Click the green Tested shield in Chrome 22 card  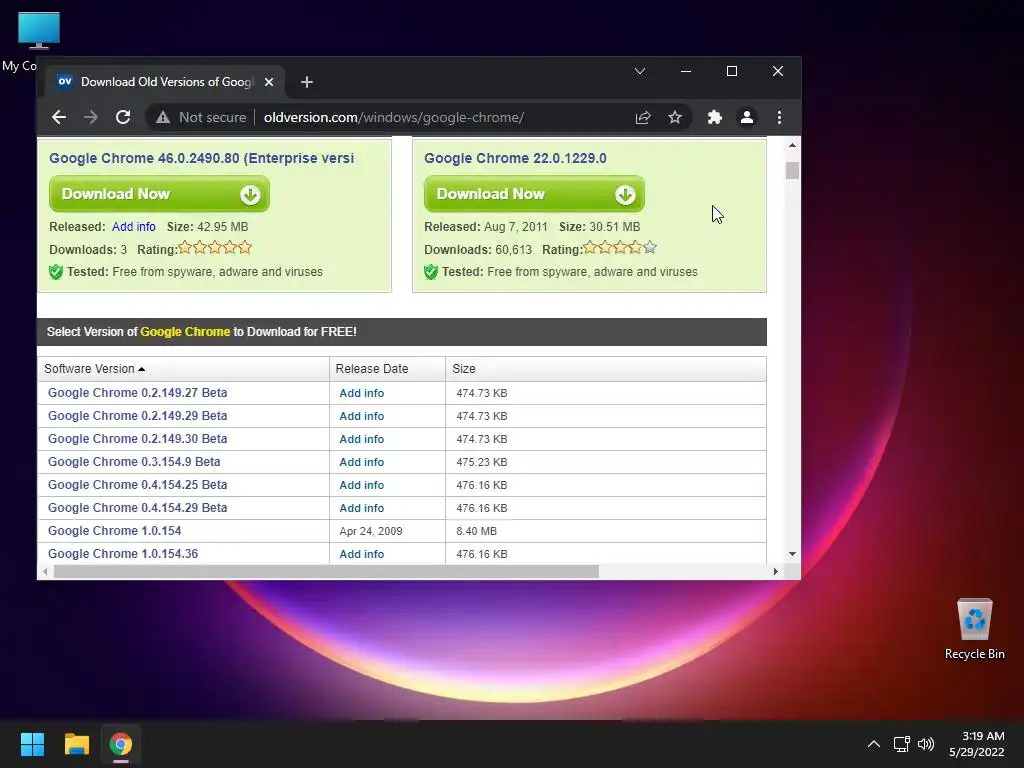click(x=431, y=272)
